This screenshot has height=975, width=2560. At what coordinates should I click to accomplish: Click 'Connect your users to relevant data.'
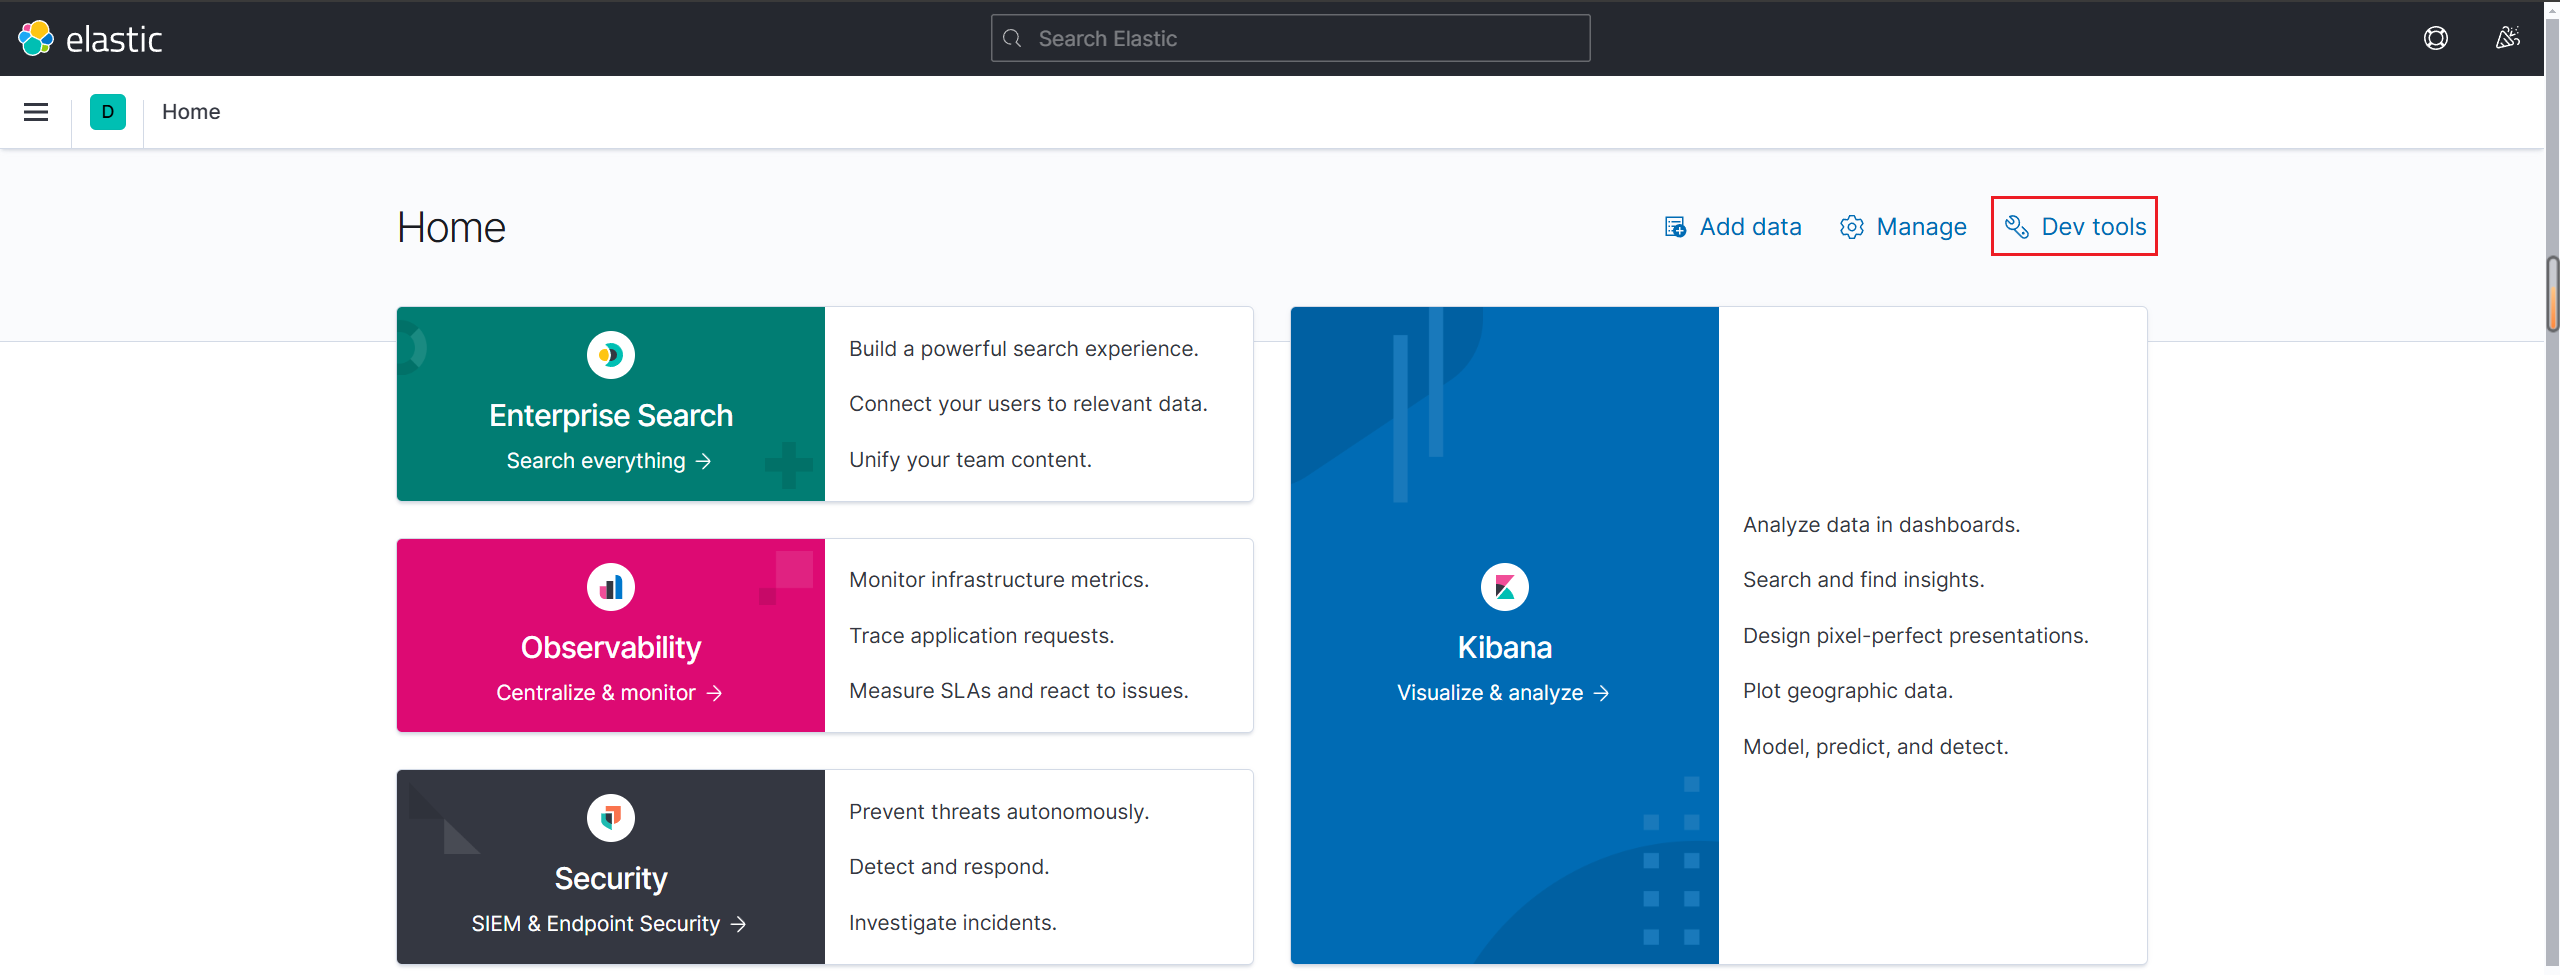point(1028,404)
